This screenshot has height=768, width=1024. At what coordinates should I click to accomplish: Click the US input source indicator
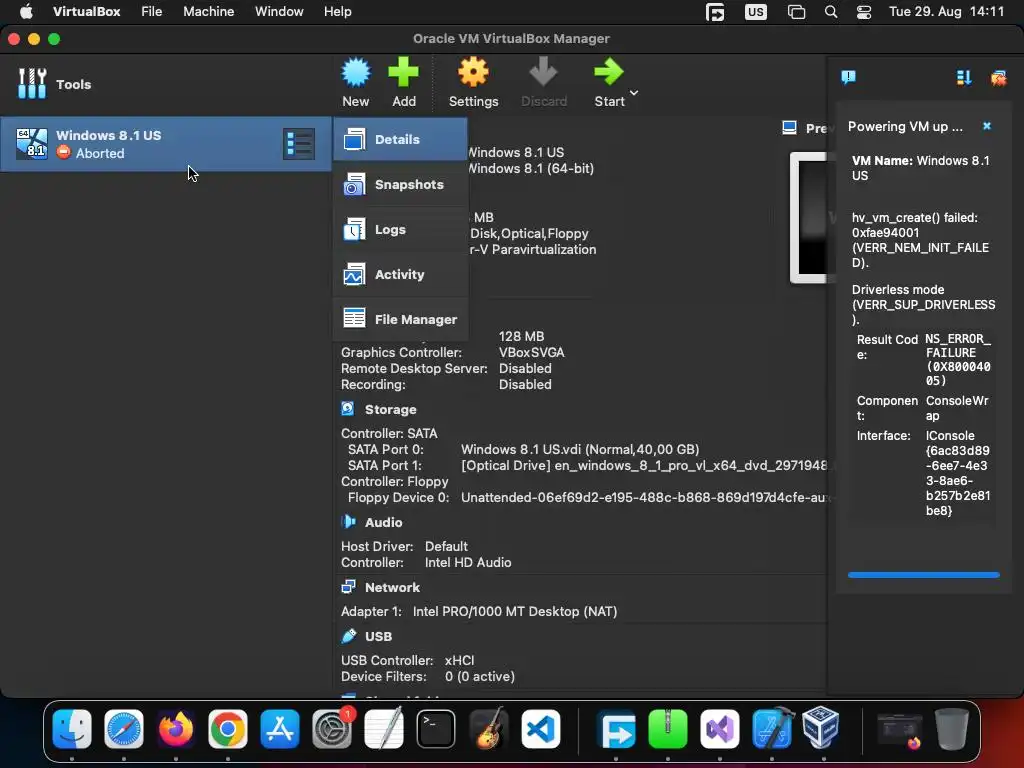756,12
